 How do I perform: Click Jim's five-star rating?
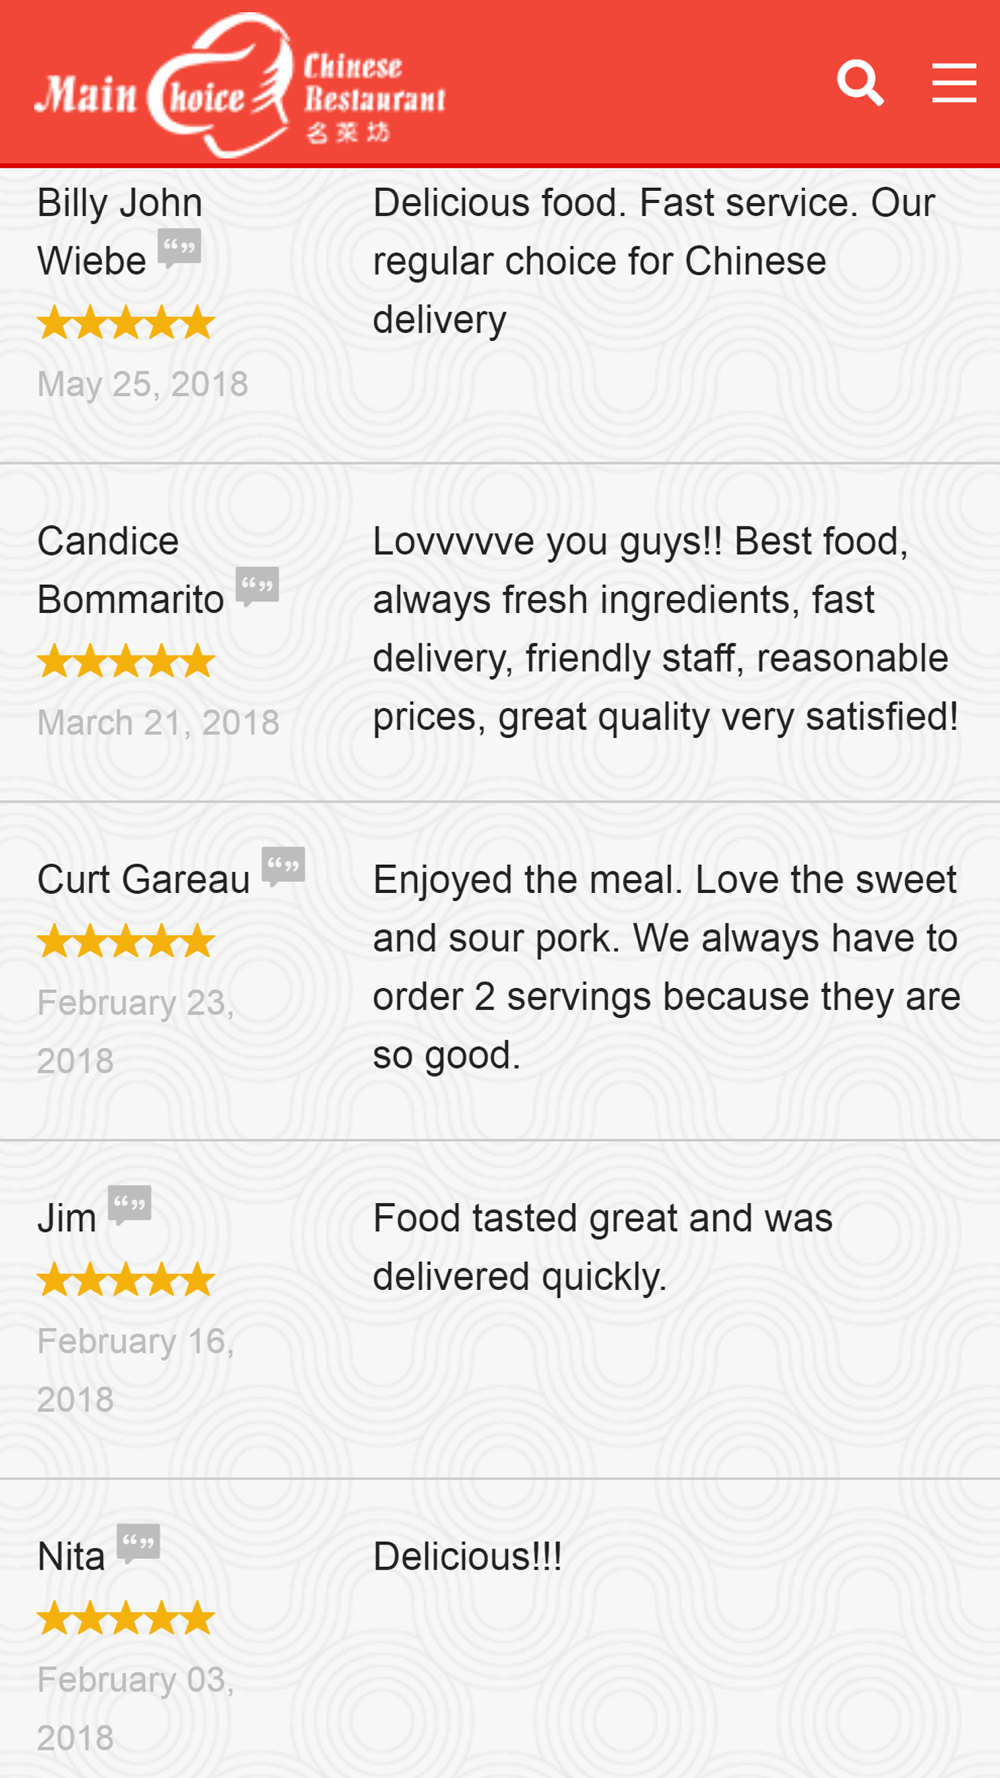[x=126, y=1279]
